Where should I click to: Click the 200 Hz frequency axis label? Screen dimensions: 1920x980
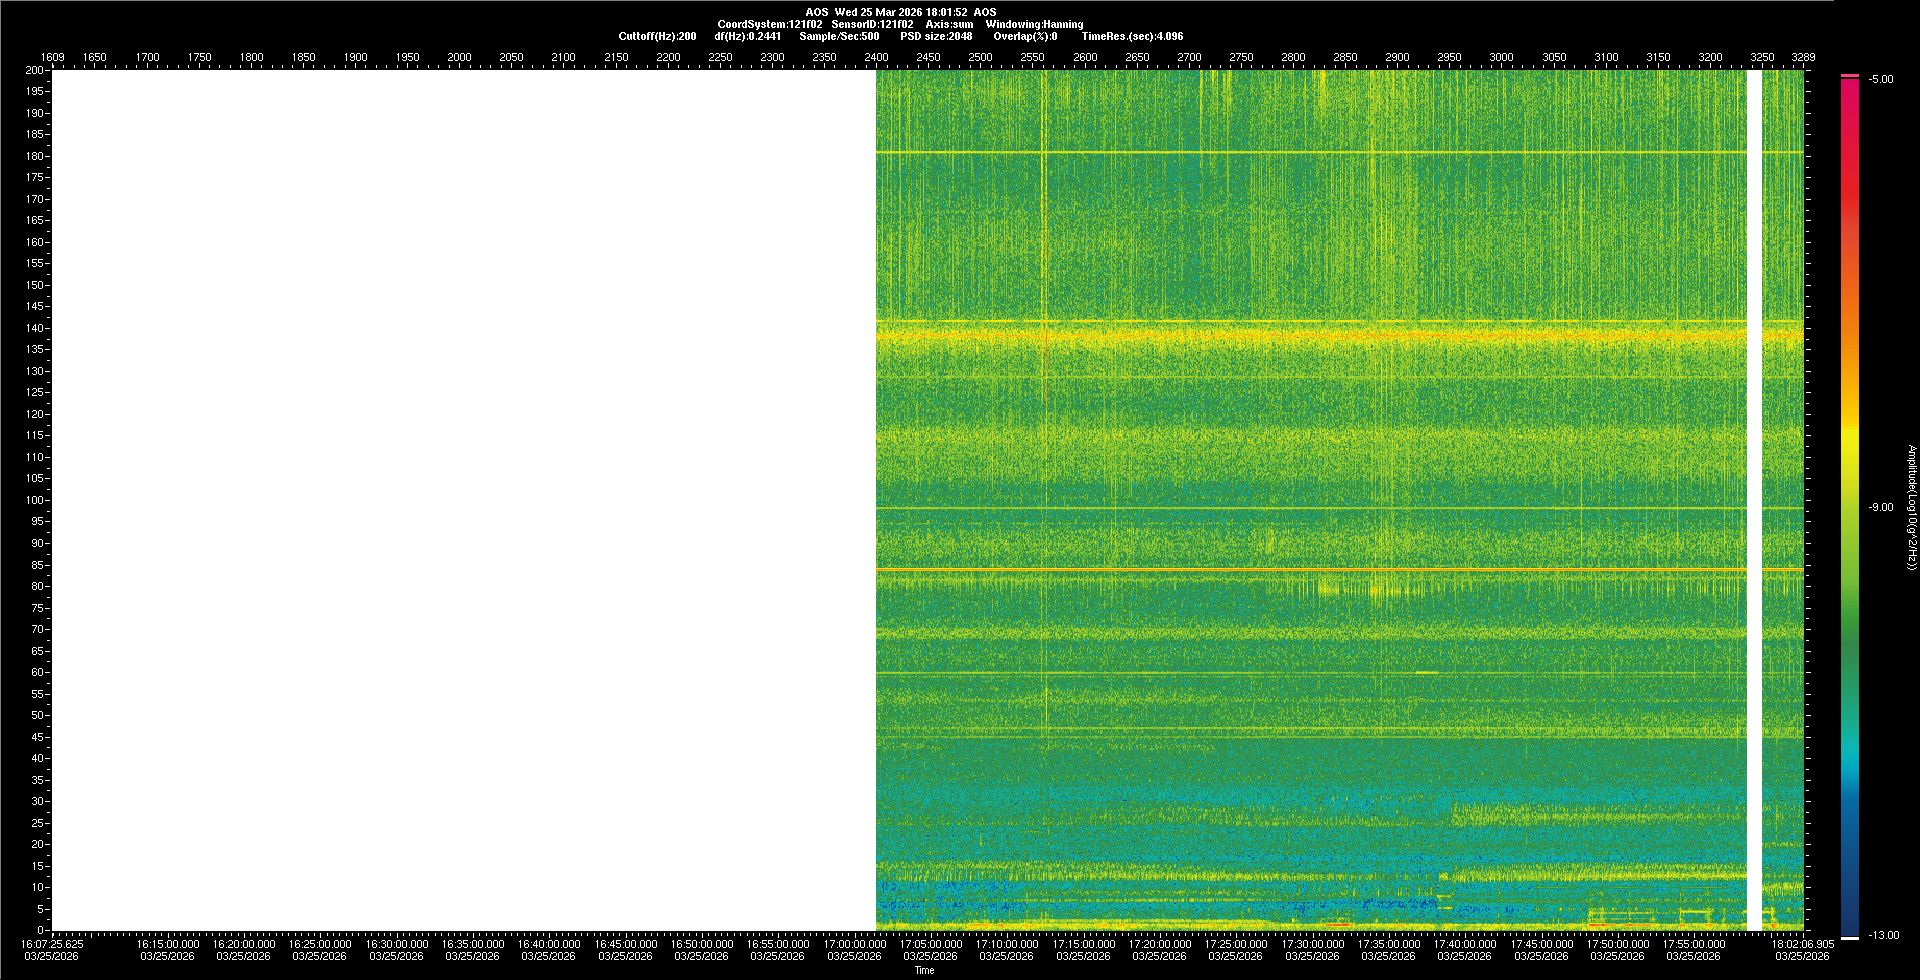click(x=34, y=71)
